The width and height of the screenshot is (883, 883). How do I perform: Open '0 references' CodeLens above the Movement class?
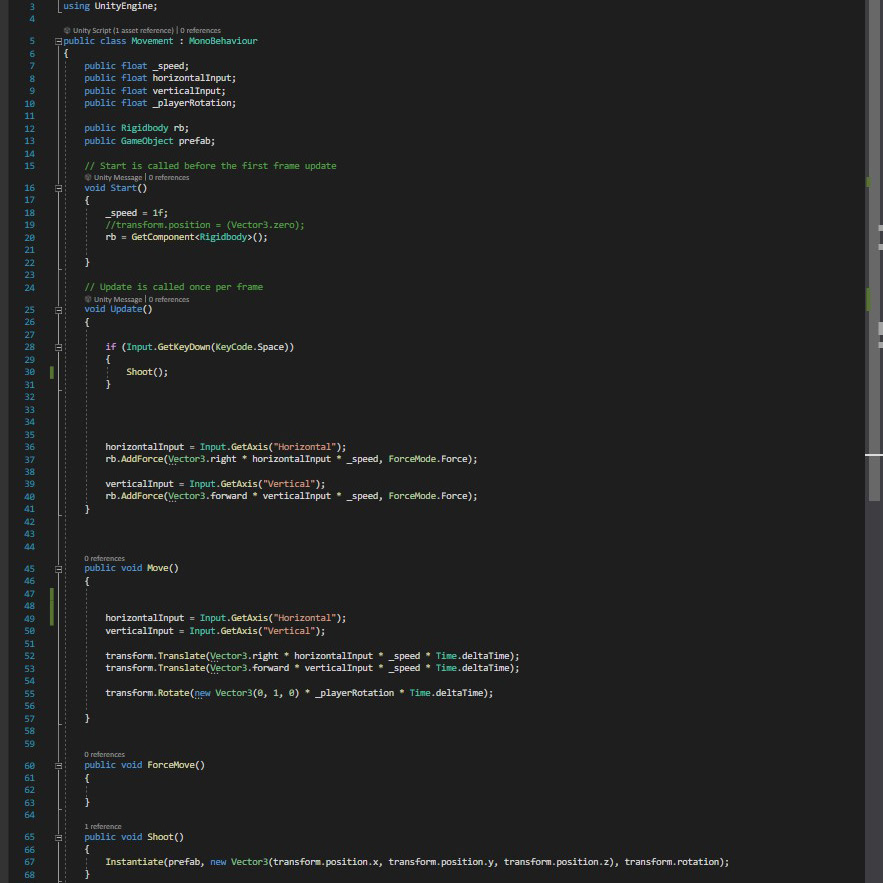[200, 30]
